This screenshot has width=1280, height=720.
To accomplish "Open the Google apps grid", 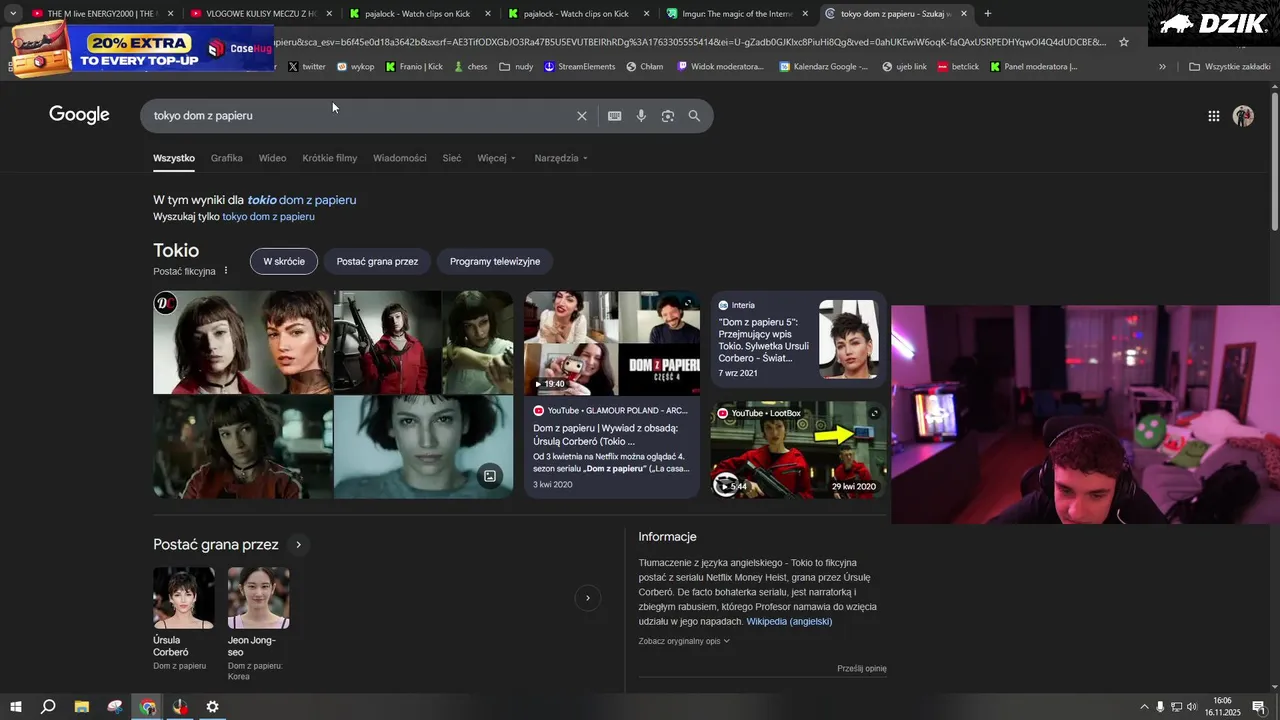I will point(1214,116).
